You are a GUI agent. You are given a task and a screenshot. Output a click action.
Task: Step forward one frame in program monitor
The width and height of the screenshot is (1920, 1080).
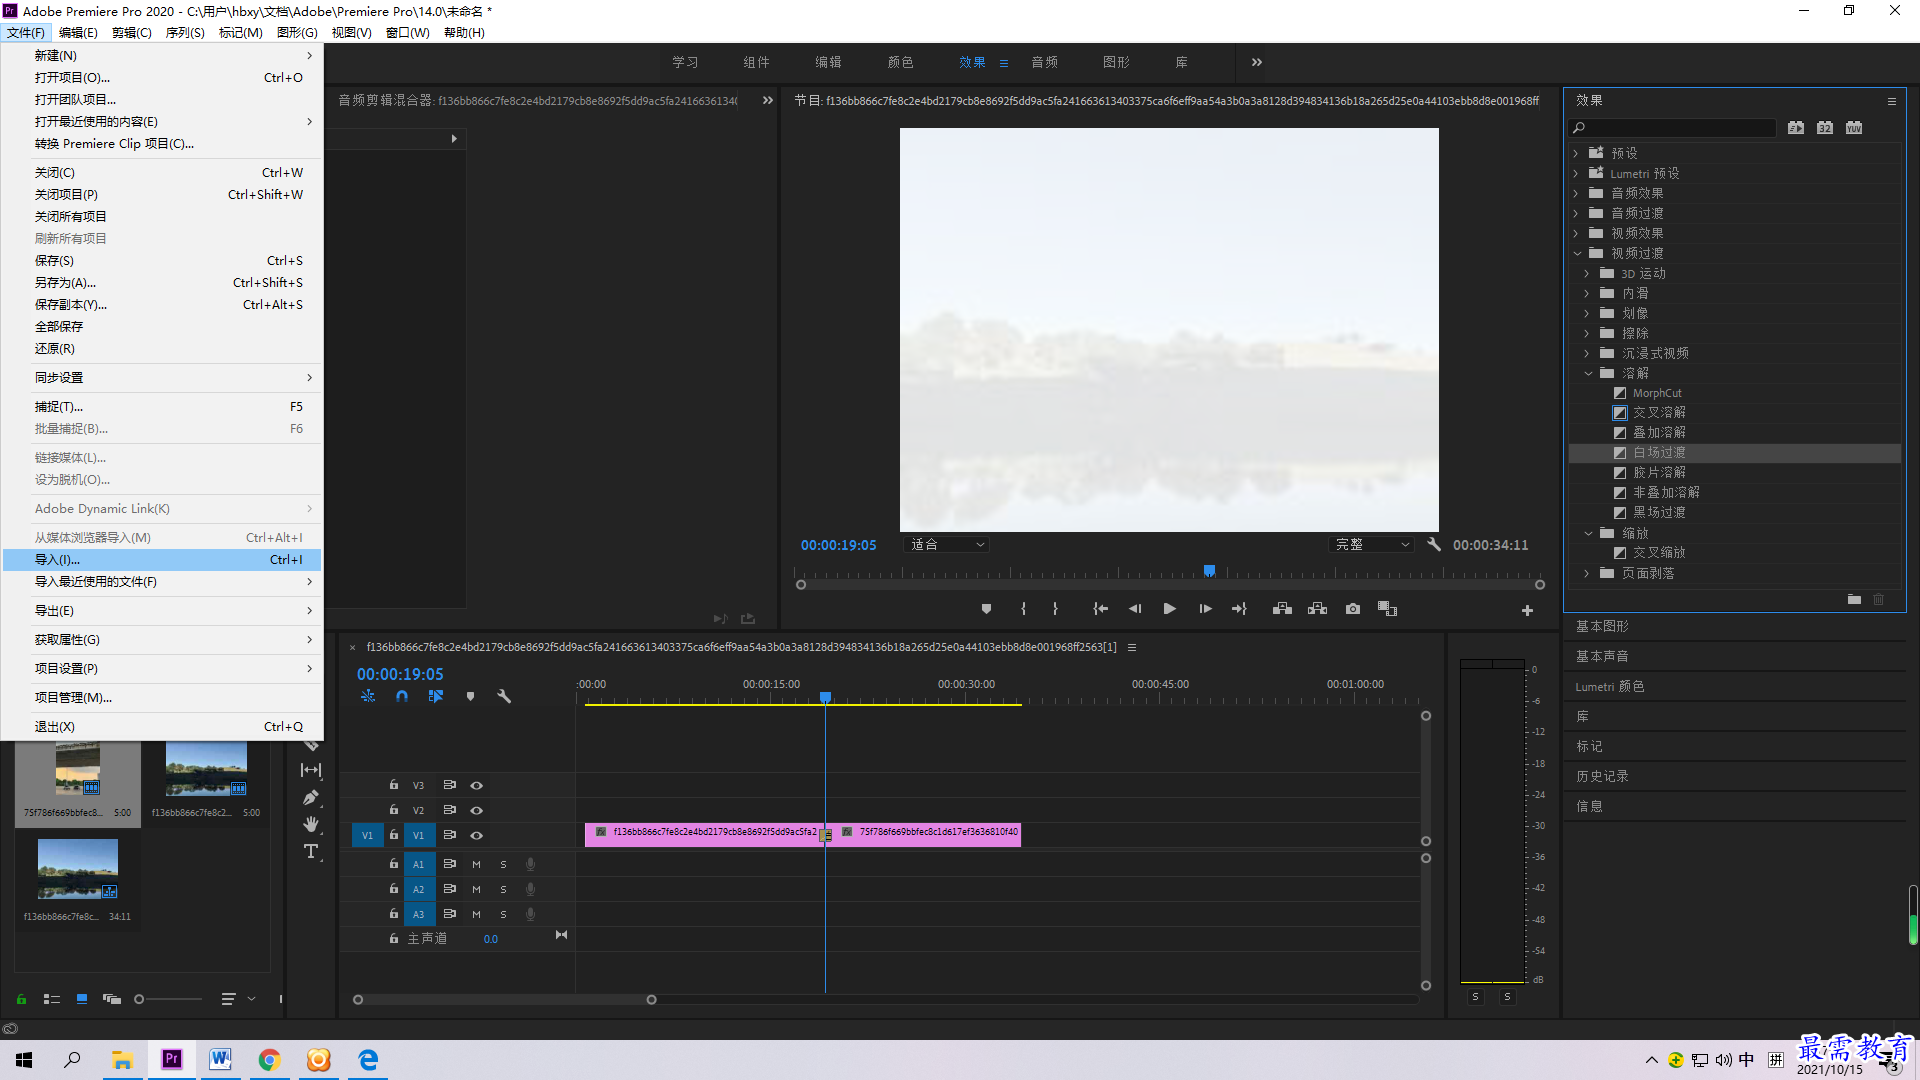coord(1205,609)
